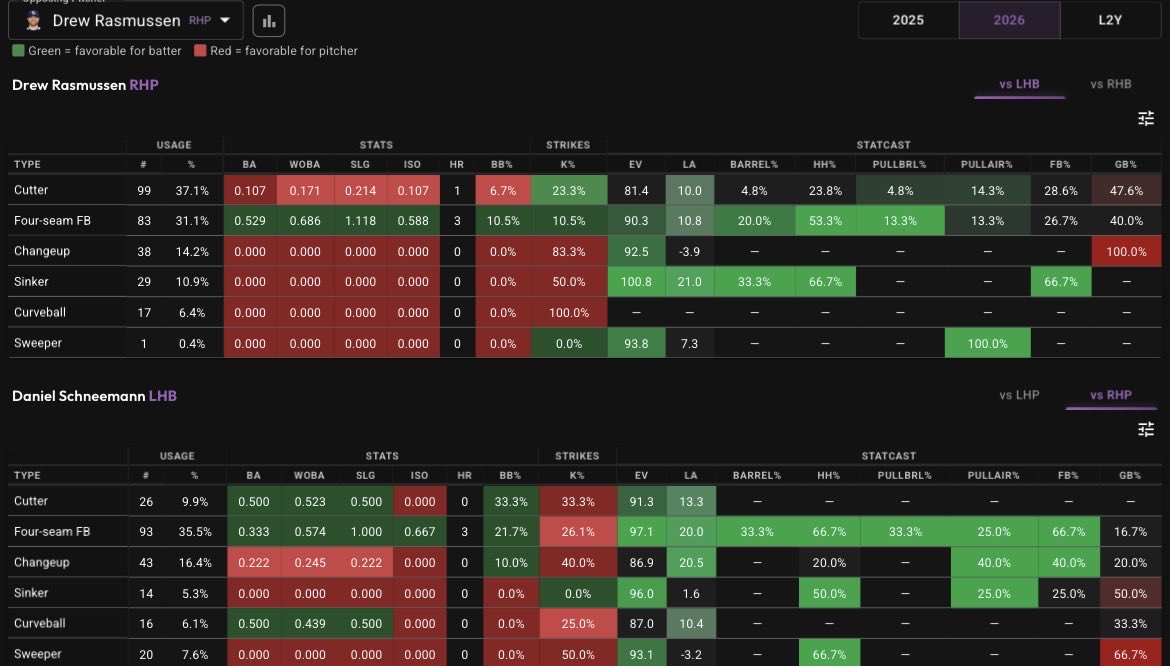The image size is (1170, 666).
Task: Open the bar chart view icon
Action: click(269, 21)
